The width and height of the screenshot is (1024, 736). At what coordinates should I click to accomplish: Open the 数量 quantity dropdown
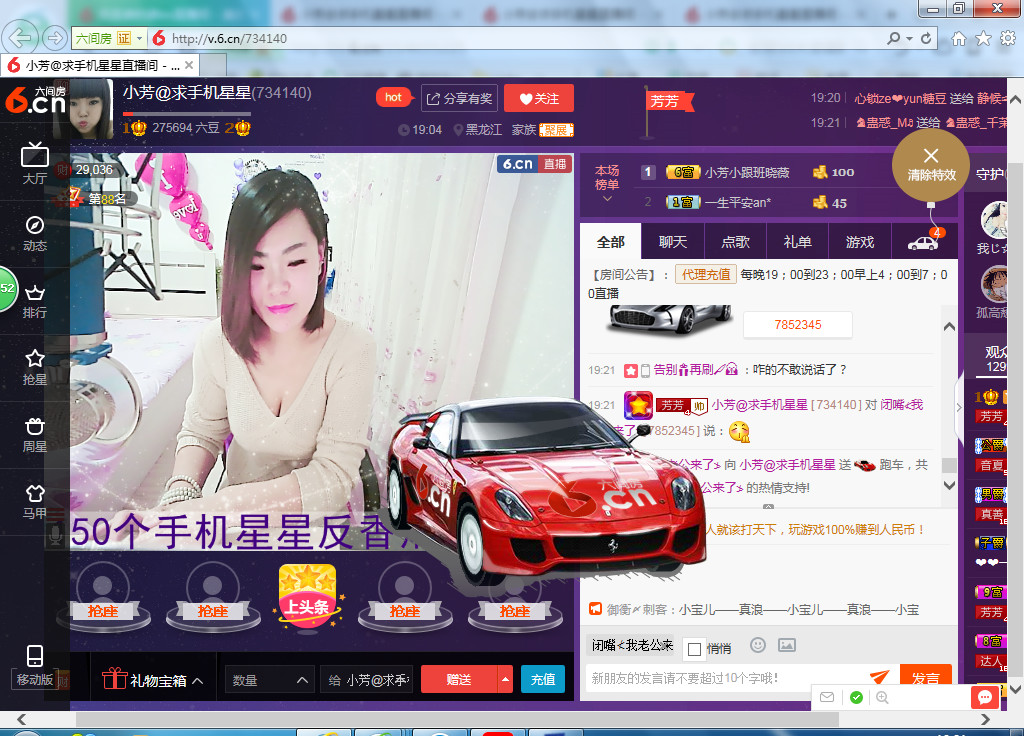(270, 680)
